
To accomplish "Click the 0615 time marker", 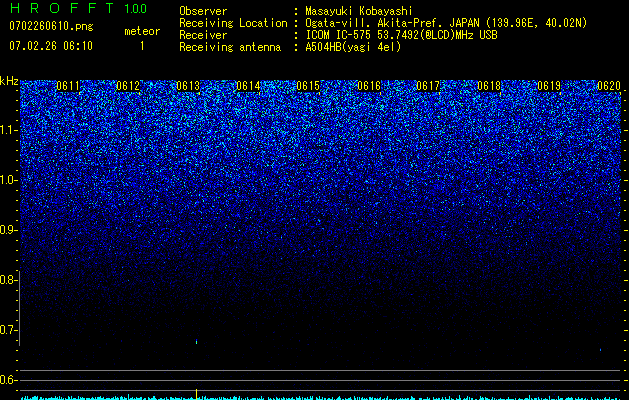I will (308, 86).
